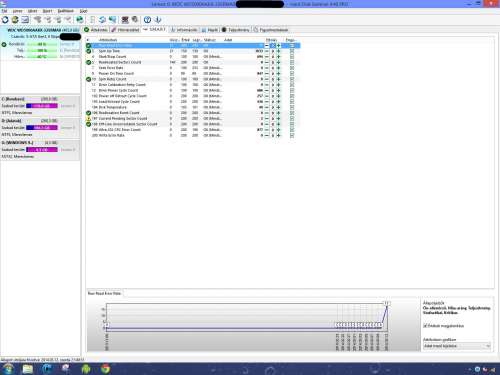
Task: Open the attribute profile dropdown at bottom right
Action: (x=456, y=346)
